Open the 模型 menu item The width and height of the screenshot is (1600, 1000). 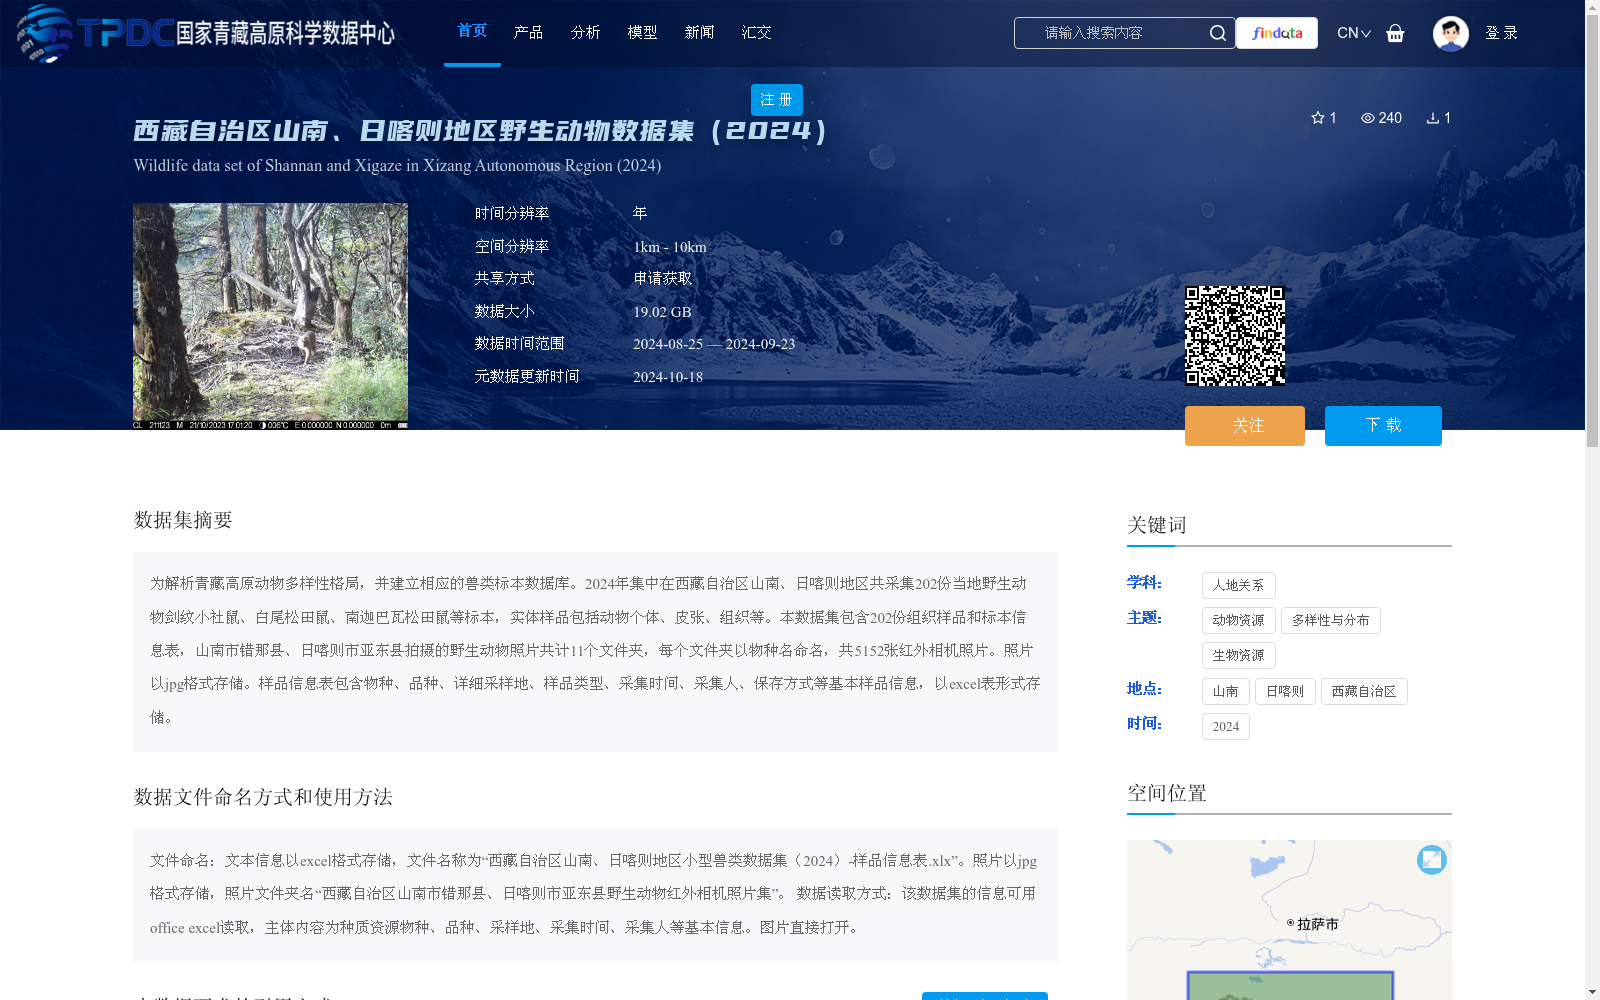(642, 33)
